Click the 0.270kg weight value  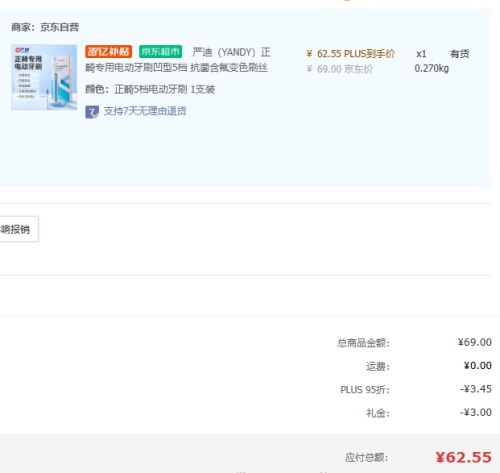pyautogui.click(x=432, y=68)
